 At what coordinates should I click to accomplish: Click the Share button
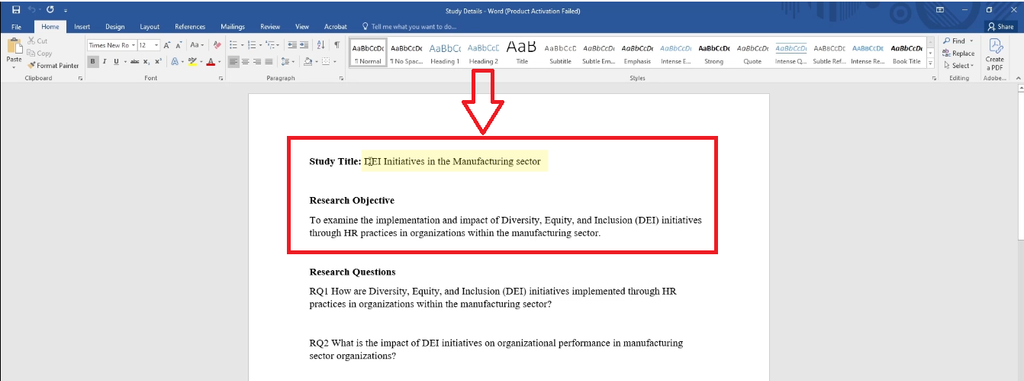[x=1001, y=27]
